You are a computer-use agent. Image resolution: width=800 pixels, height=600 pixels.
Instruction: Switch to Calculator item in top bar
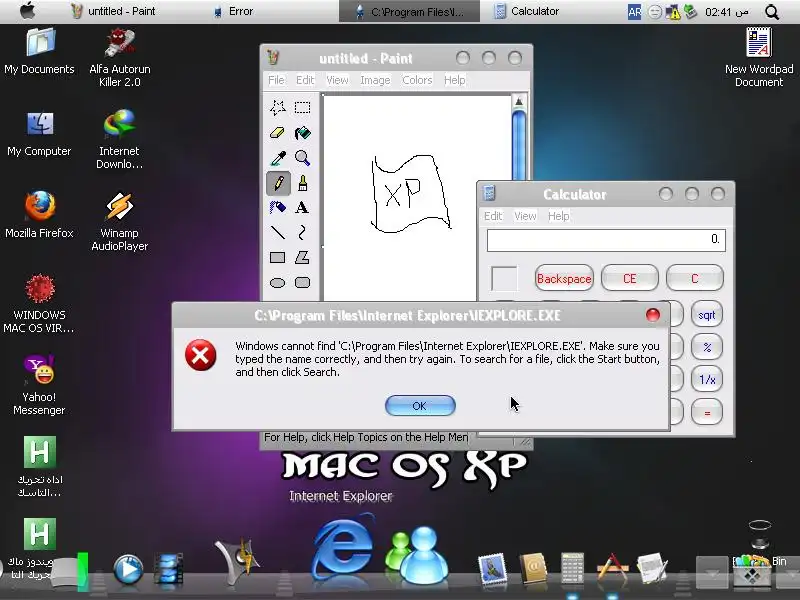[527, 11]
